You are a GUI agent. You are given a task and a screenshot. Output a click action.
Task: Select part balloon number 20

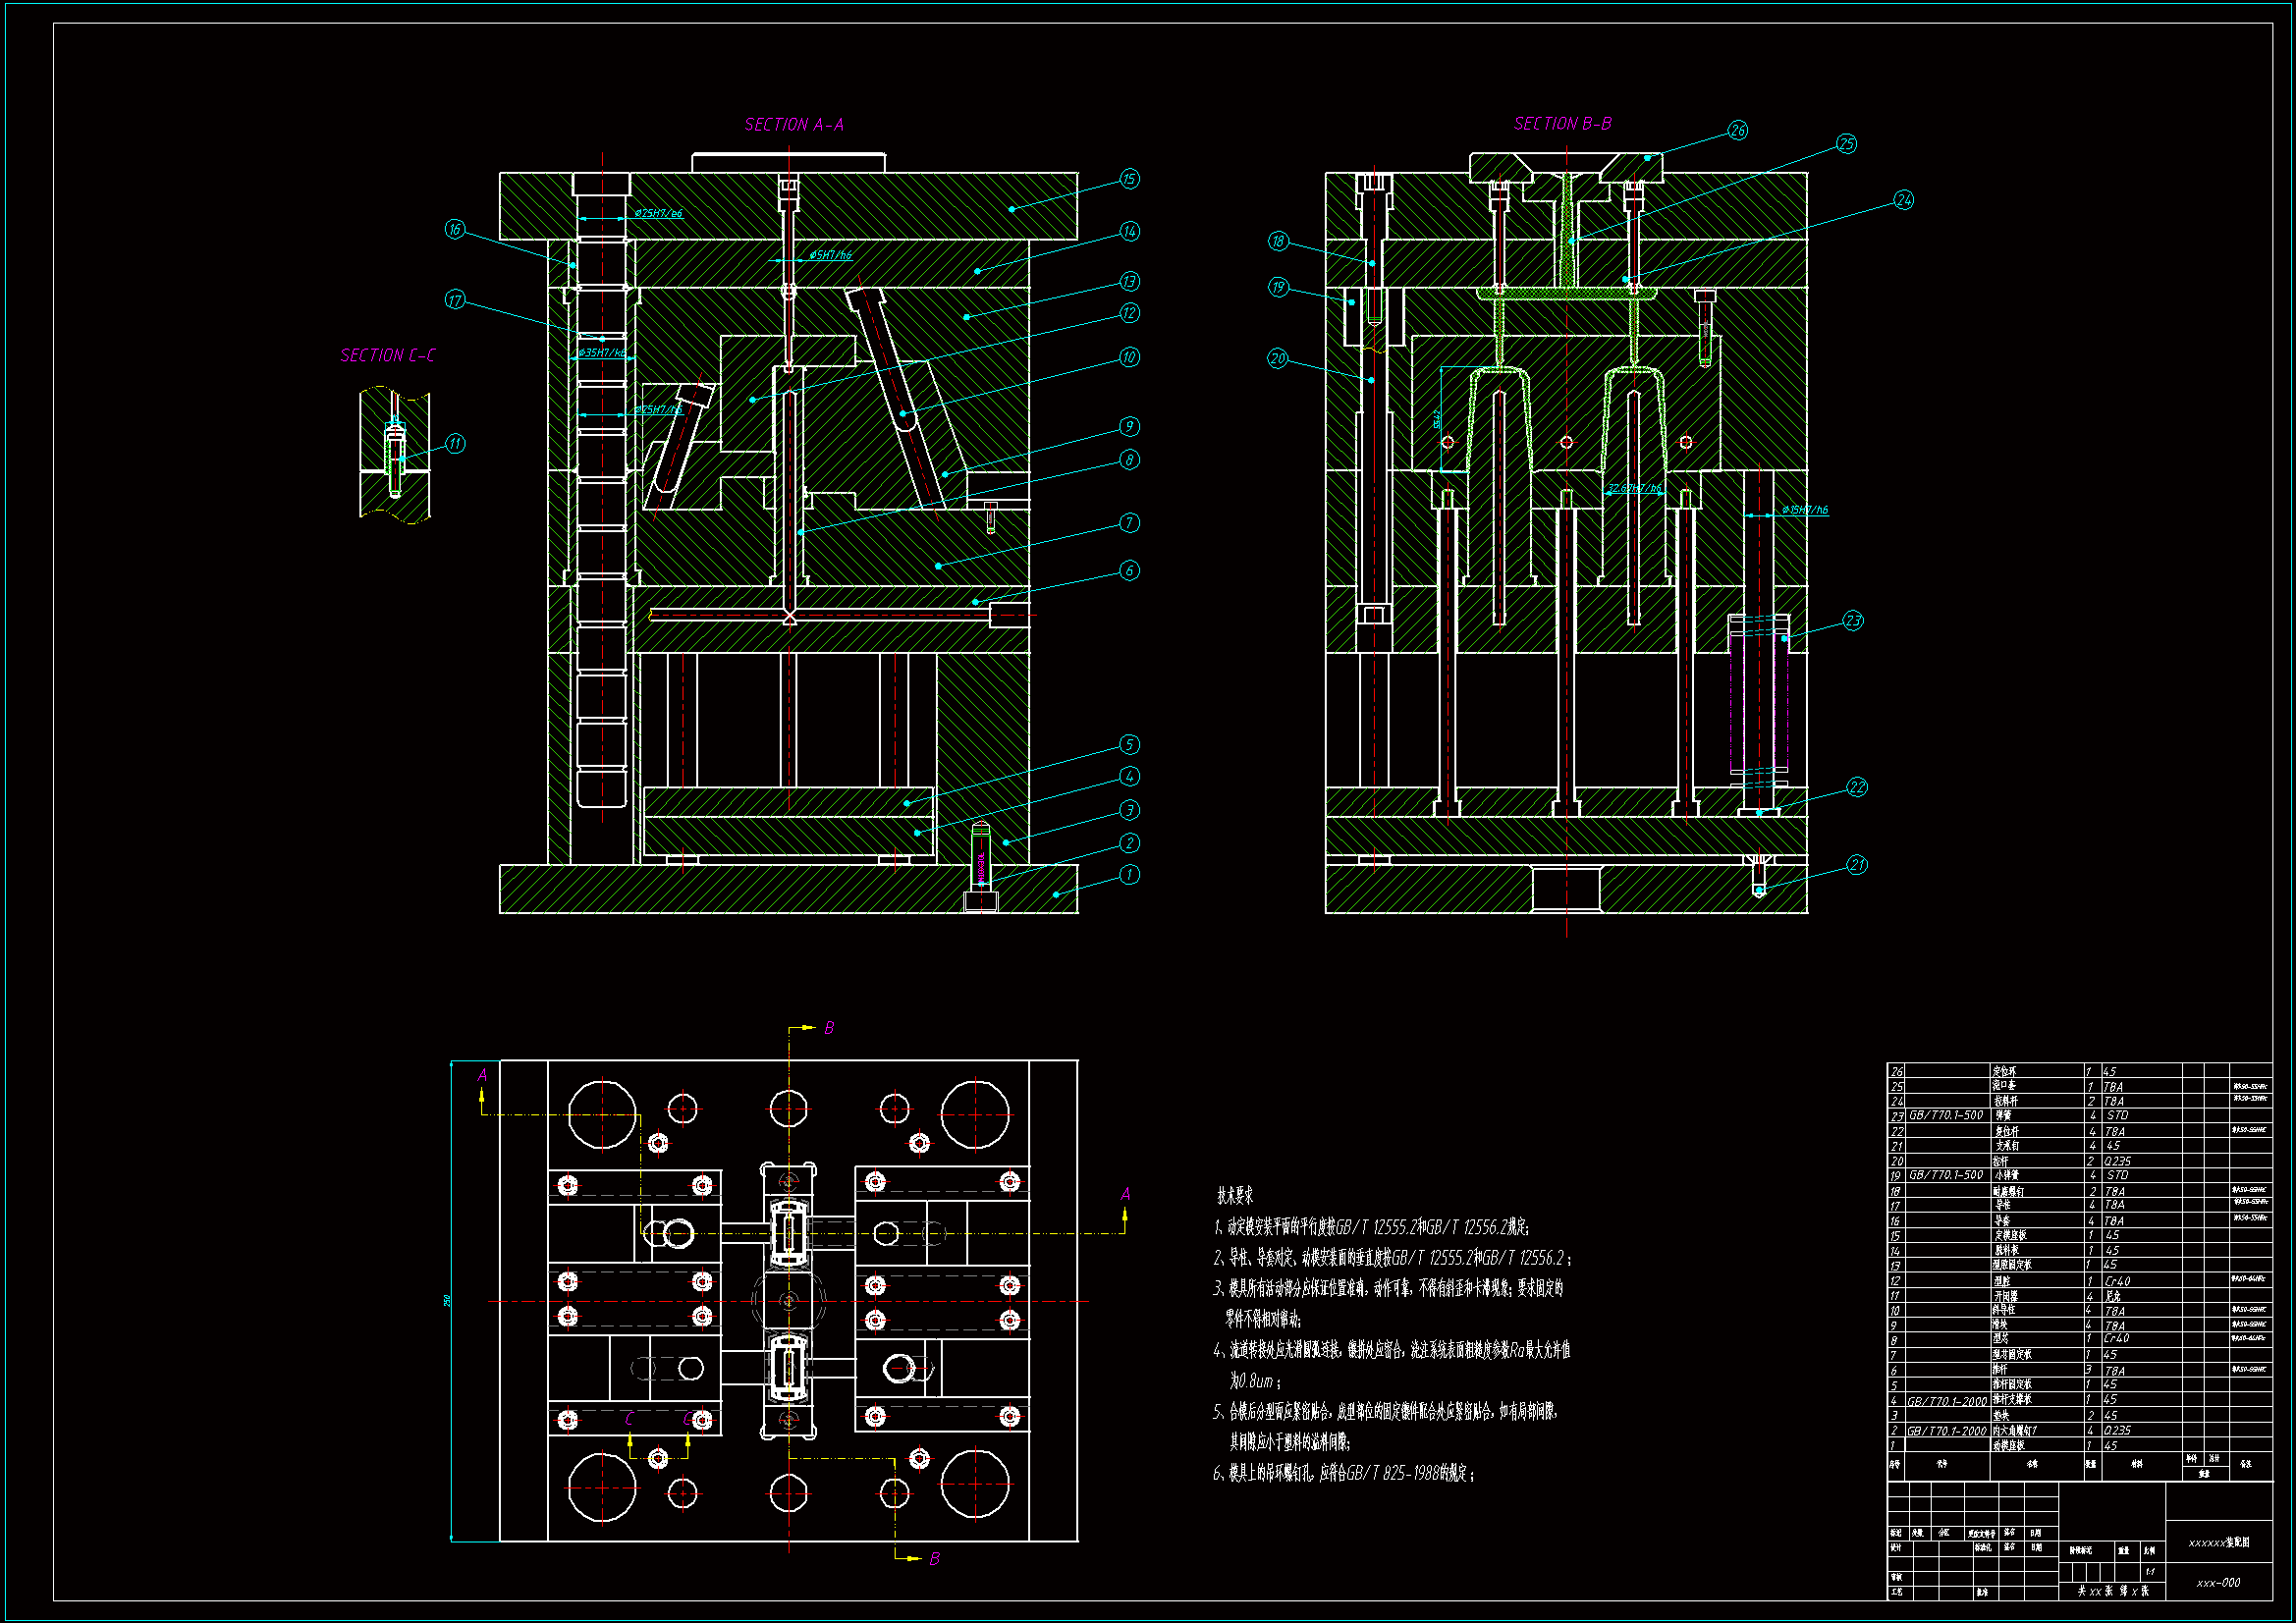coord(1278,359)
